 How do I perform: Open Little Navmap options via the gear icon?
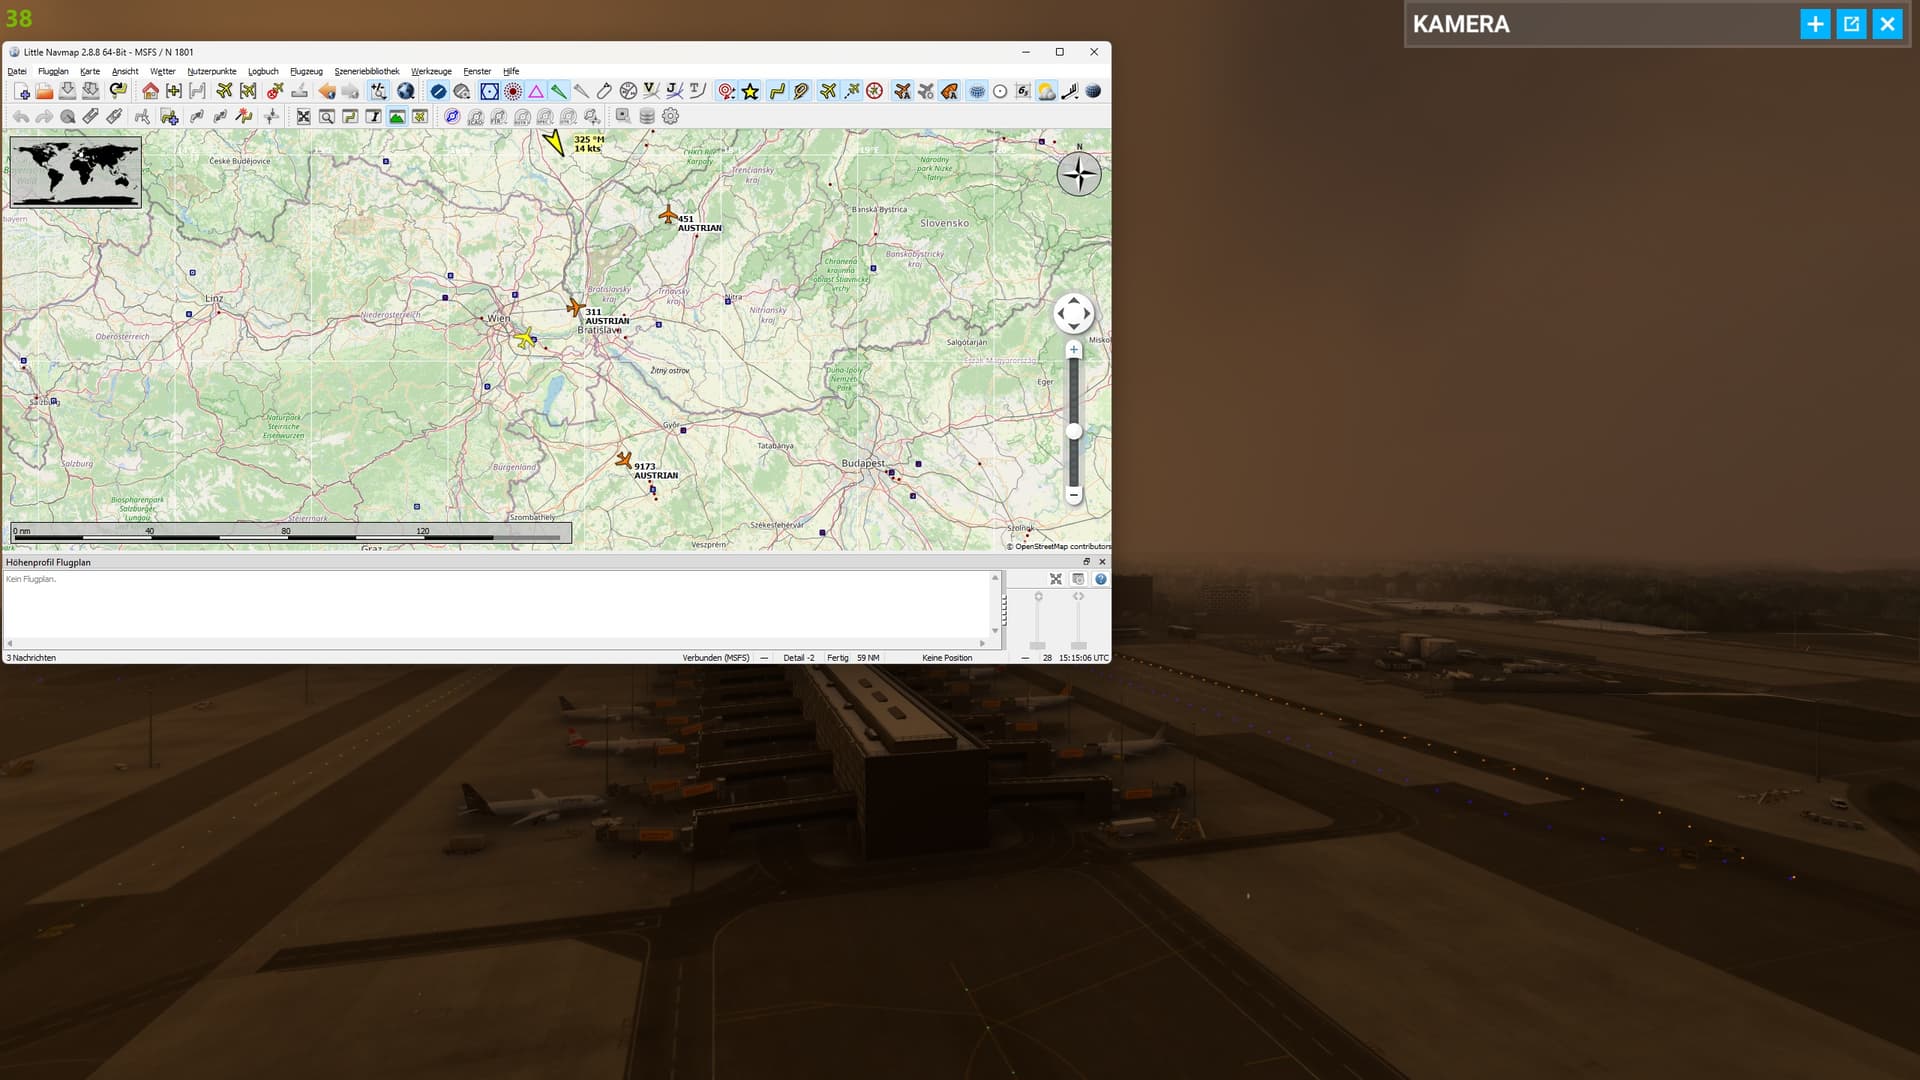point(668,116)
